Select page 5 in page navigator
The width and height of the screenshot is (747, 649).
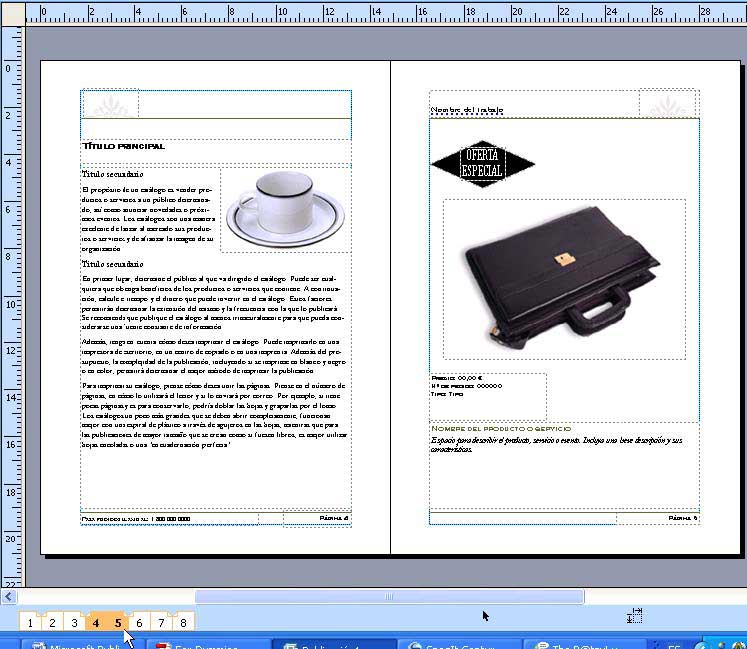[118, 622]
